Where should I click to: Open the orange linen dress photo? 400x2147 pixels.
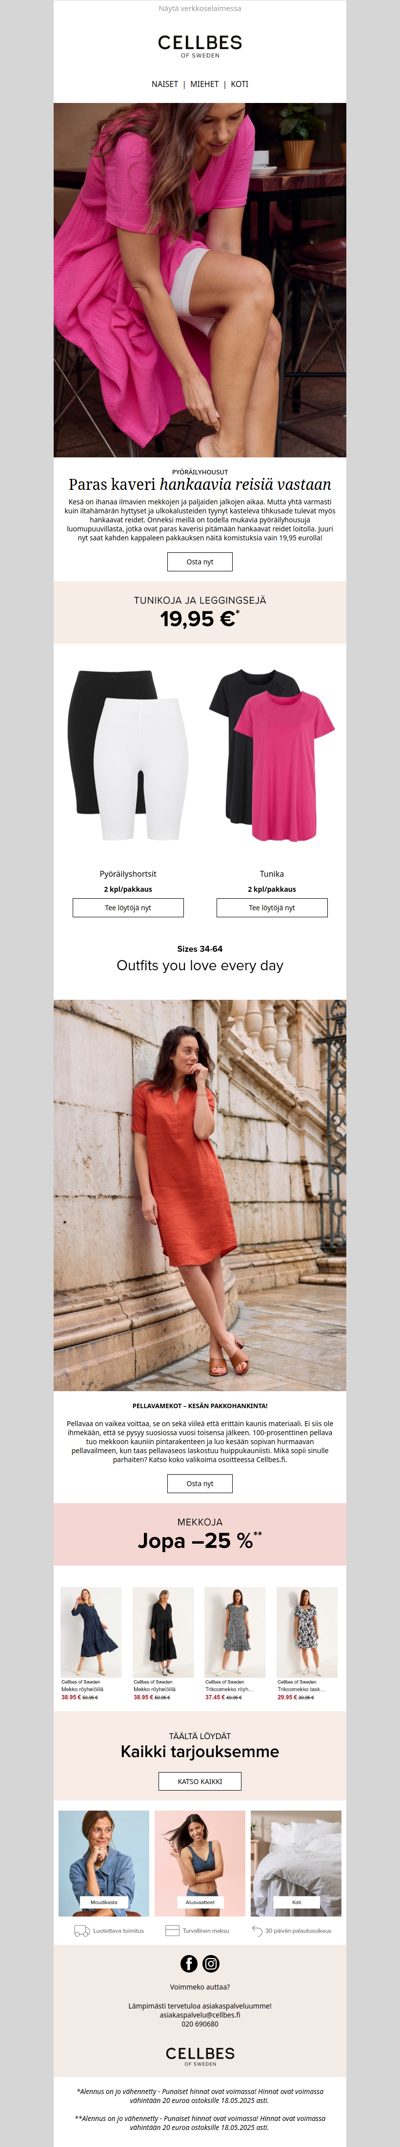click(x=200, y=1195)
